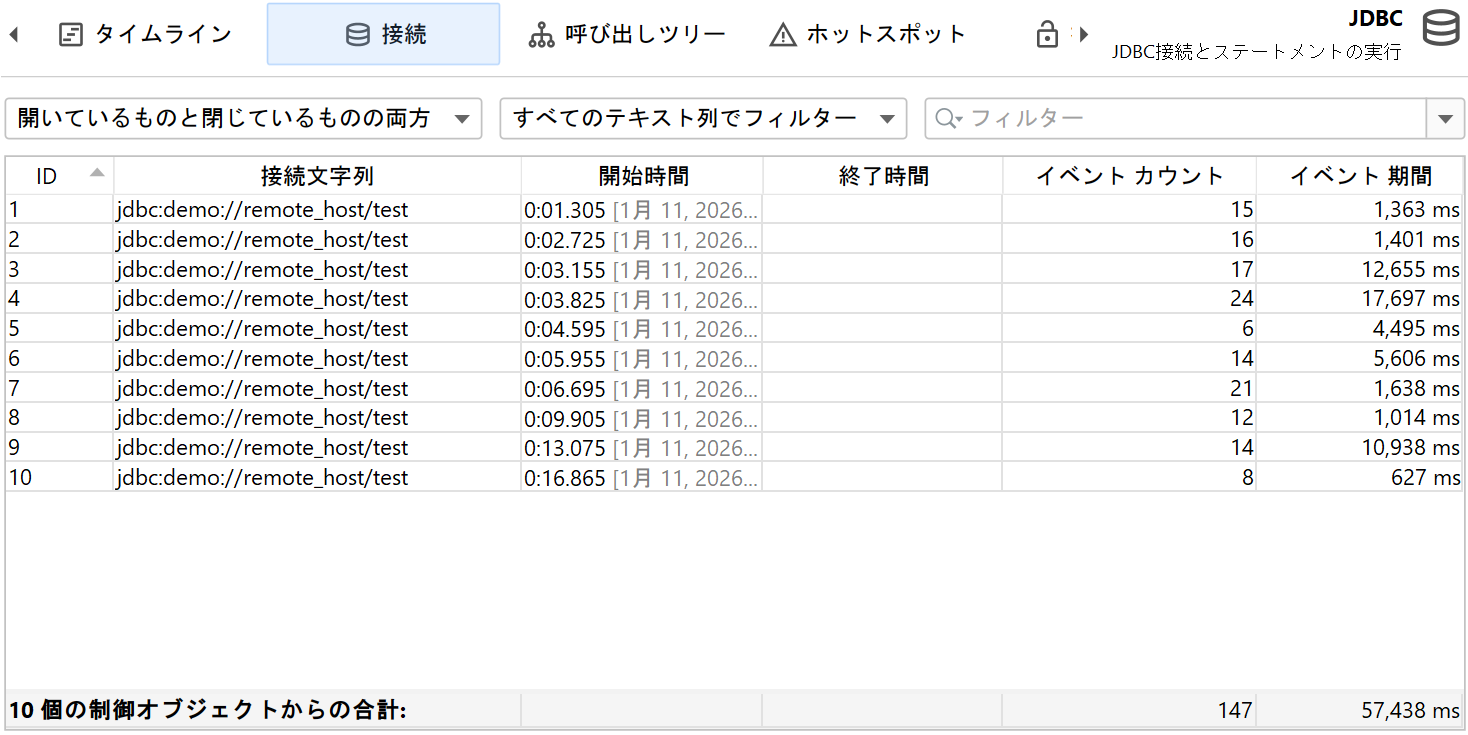Open the 開いているものと閉じているものの両方 dropdown
The height and width of the screenshot is (735, 1468).
point(243,119)
